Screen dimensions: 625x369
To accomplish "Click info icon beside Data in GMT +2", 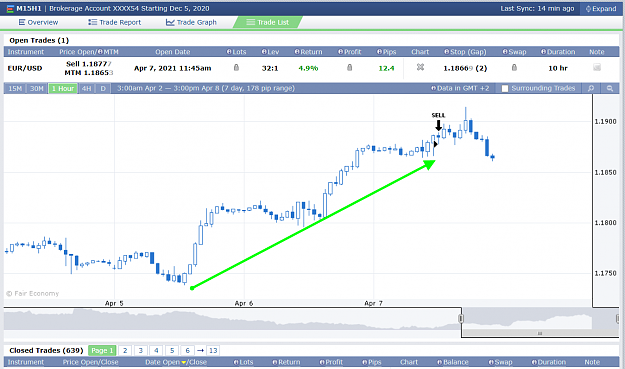I will 434,88.
